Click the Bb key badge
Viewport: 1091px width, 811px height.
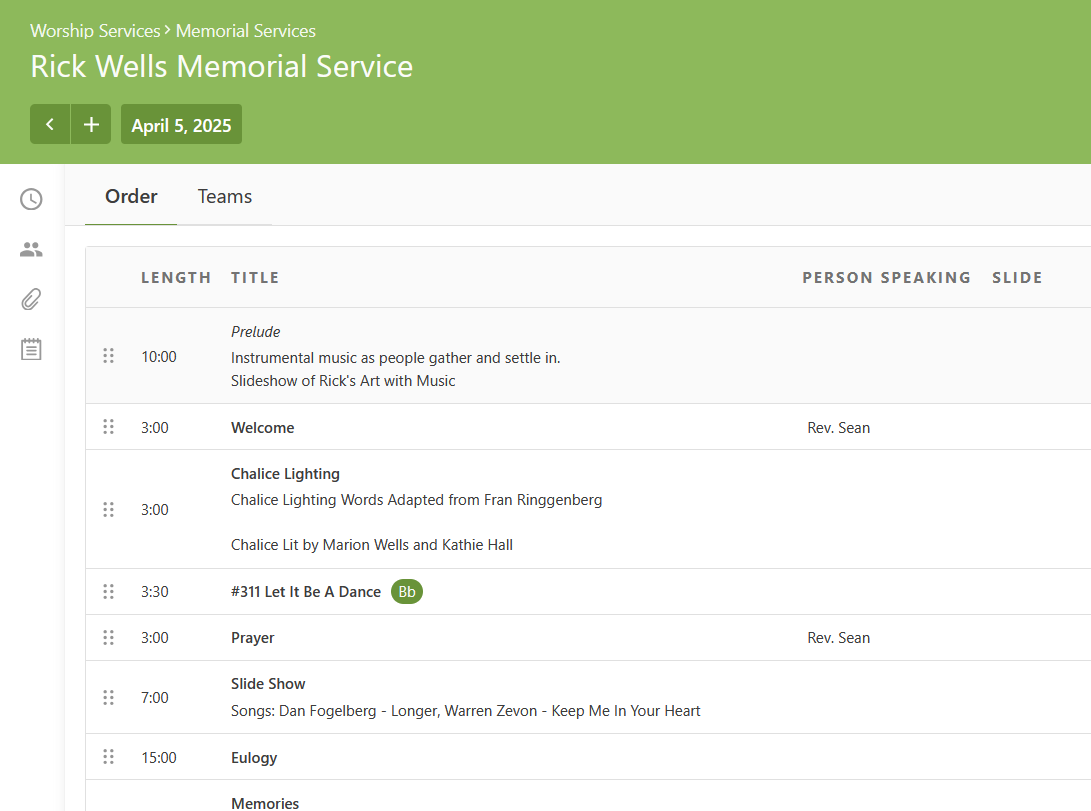407,592
